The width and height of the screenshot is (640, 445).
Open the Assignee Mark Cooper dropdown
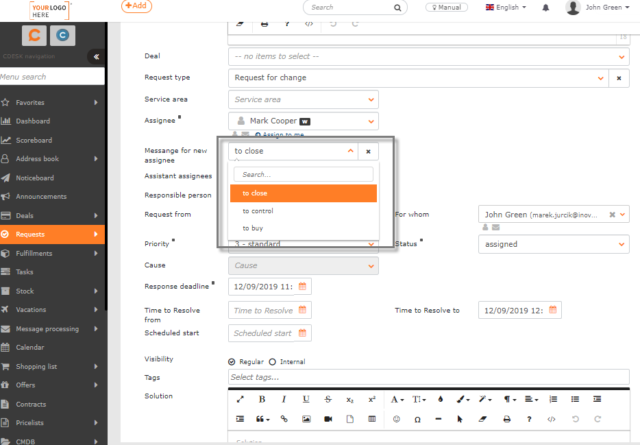(303, 121)
